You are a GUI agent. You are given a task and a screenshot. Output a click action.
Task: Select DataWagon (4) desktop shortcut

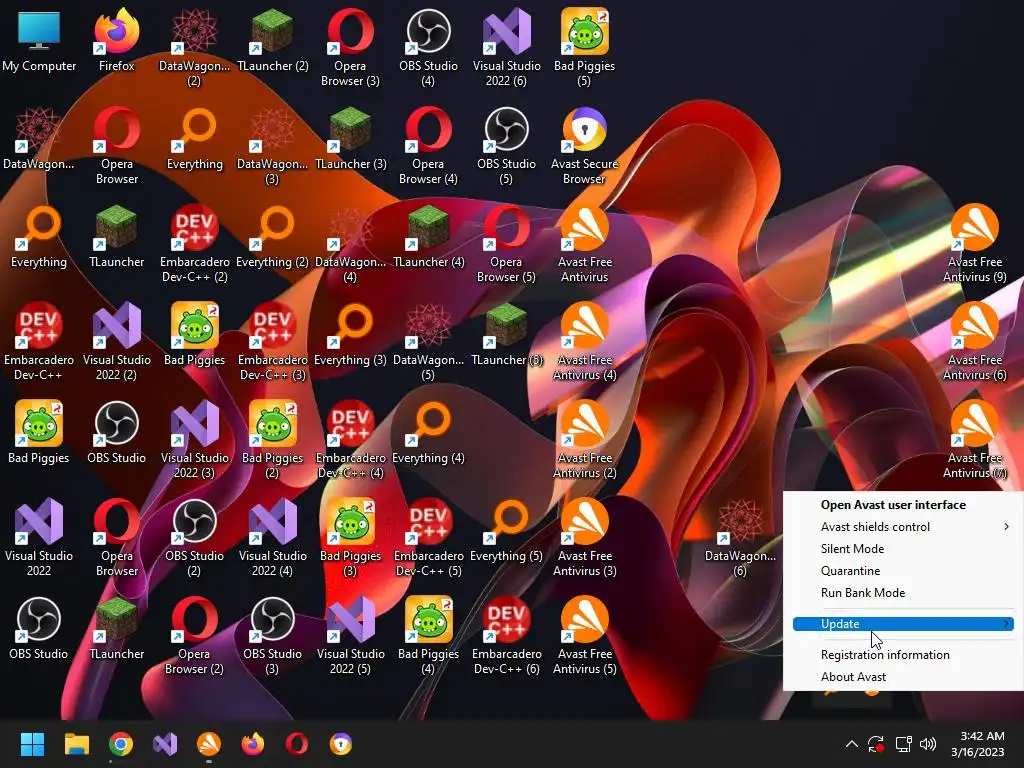click(350, 245)
